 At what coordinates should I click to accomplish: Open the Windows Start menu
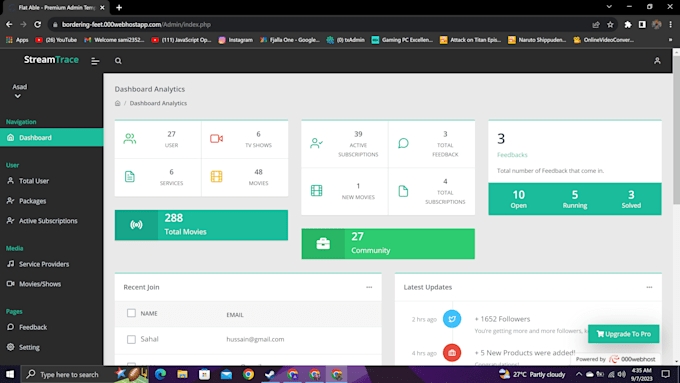10,374
